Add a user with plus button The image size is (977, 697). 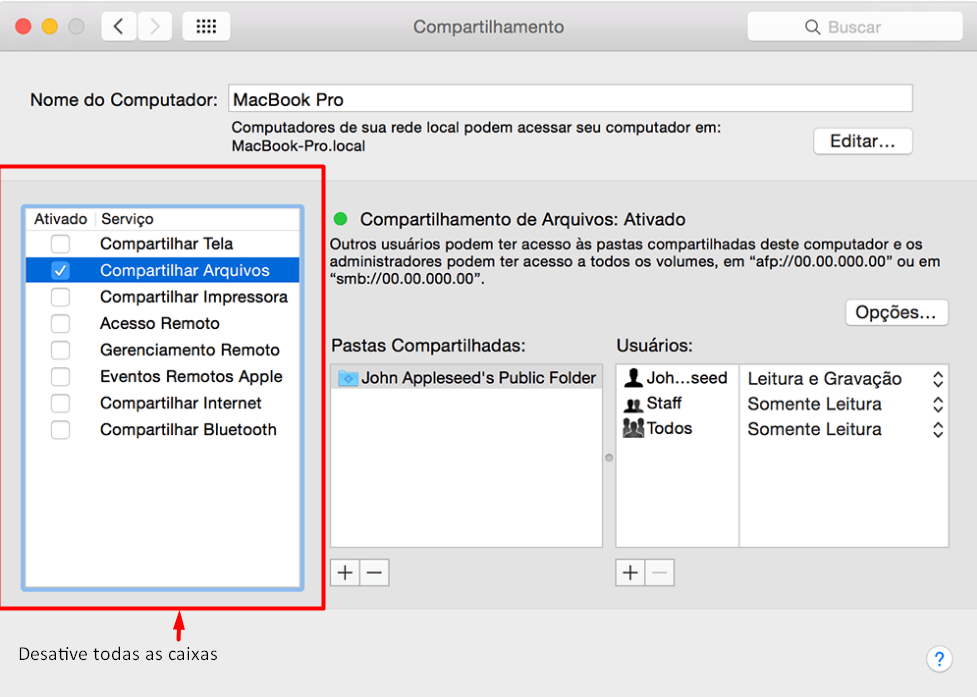(630, 572)
